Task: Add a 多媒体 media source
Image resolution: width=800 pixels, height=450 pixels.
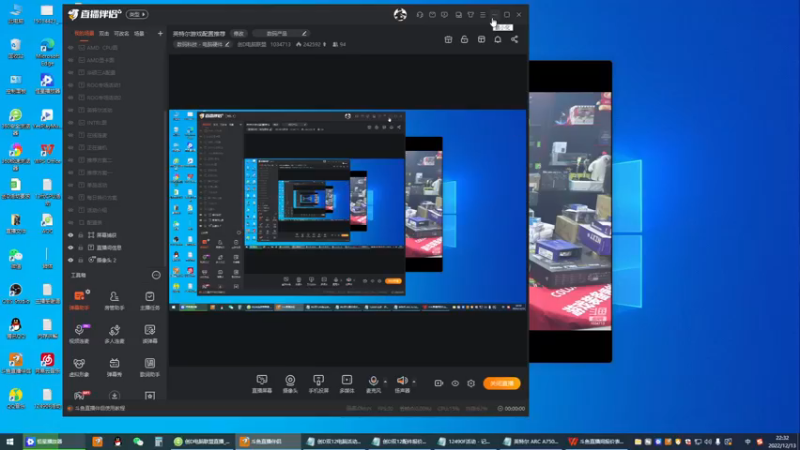Action: click(x=347, y=384)
